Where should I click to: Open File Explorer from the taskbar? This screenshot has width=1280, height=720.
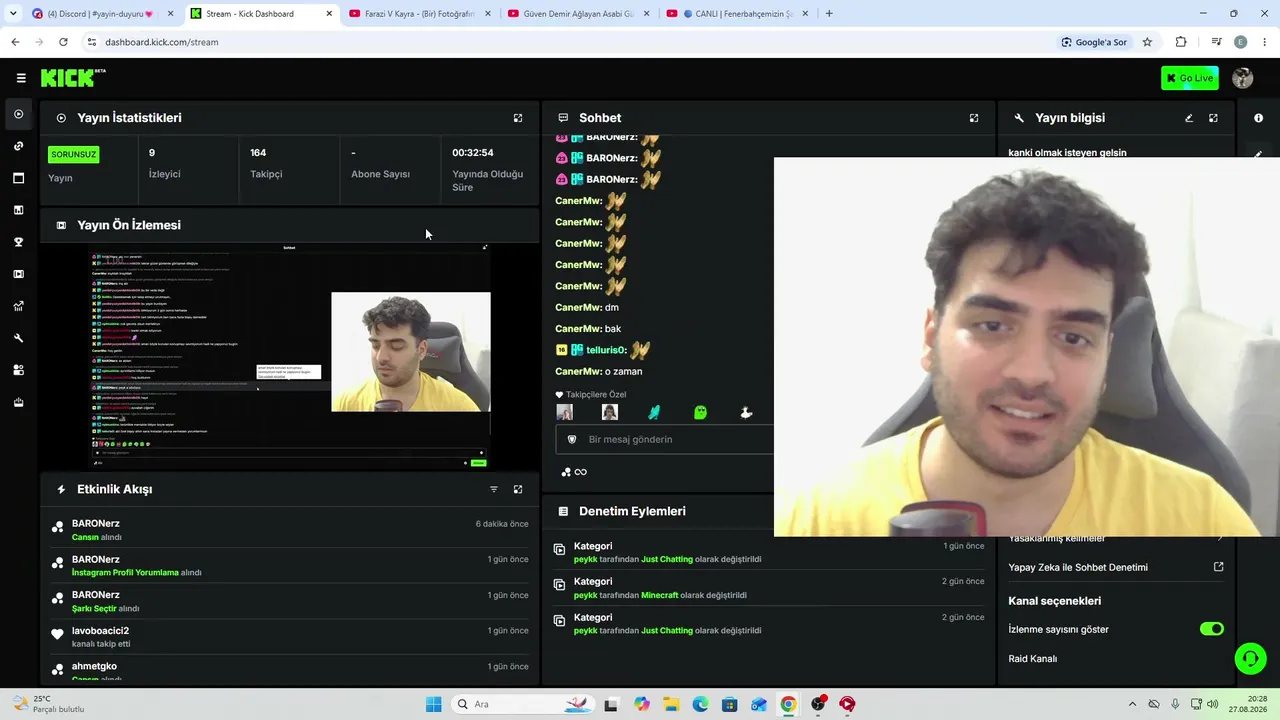click(671, 704)
